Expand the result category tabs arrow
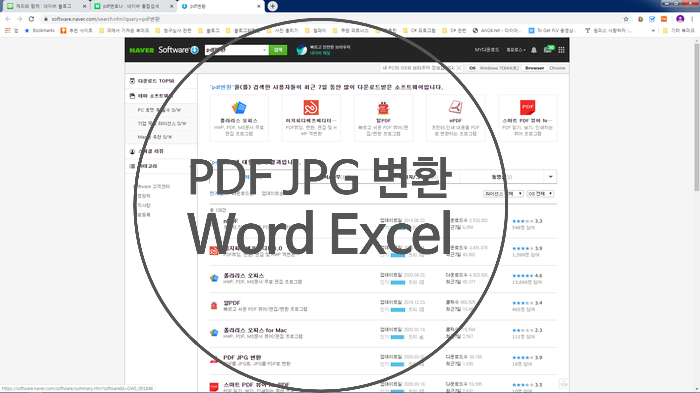This screenshot has height=393, width=700. click(550, 177)
